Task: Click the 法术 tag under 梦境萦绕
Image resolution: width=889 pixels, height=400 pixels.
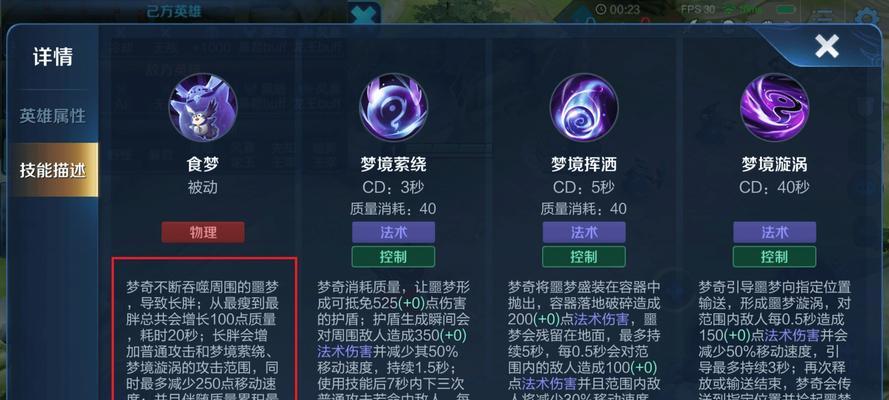Action: click(393, 232)
